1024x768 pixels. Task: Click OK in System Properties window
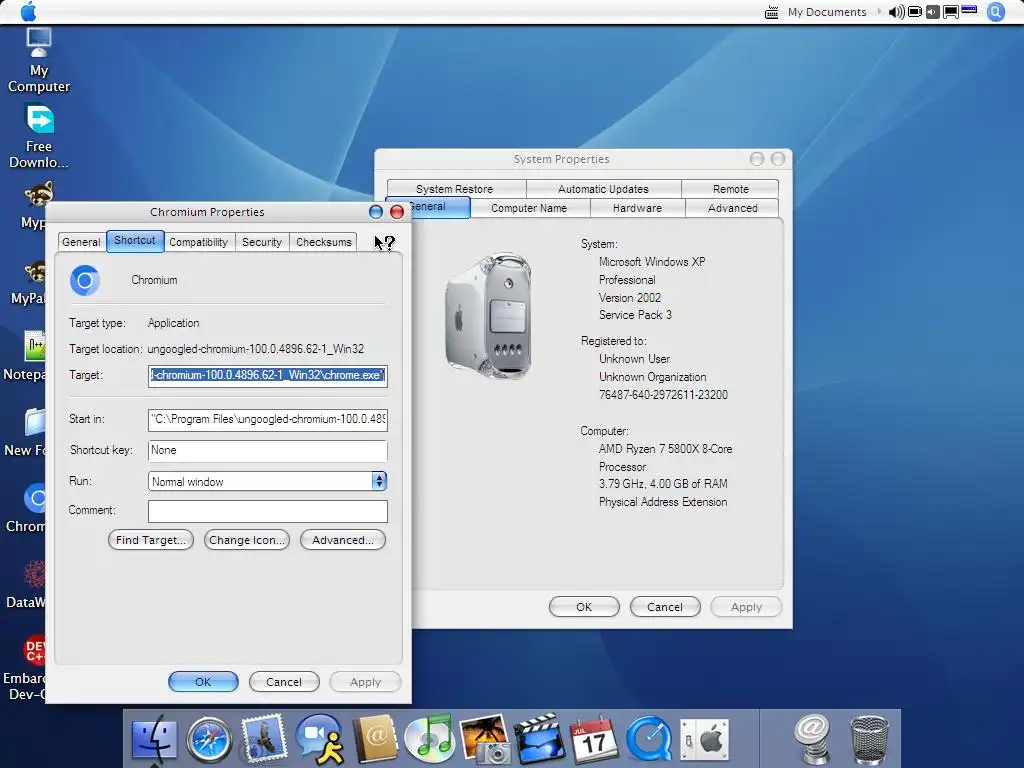pyautogui.click(x=584, y=607)
